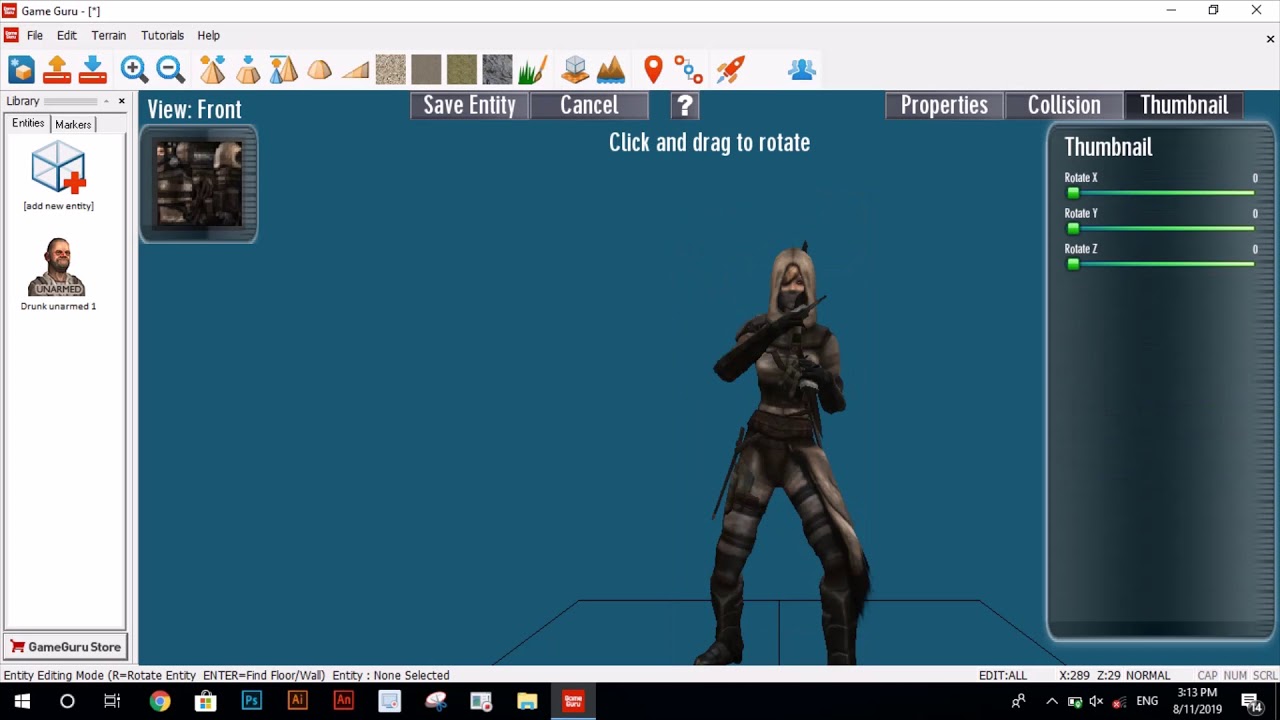Show hidden system tray icons

[1052, 701]
